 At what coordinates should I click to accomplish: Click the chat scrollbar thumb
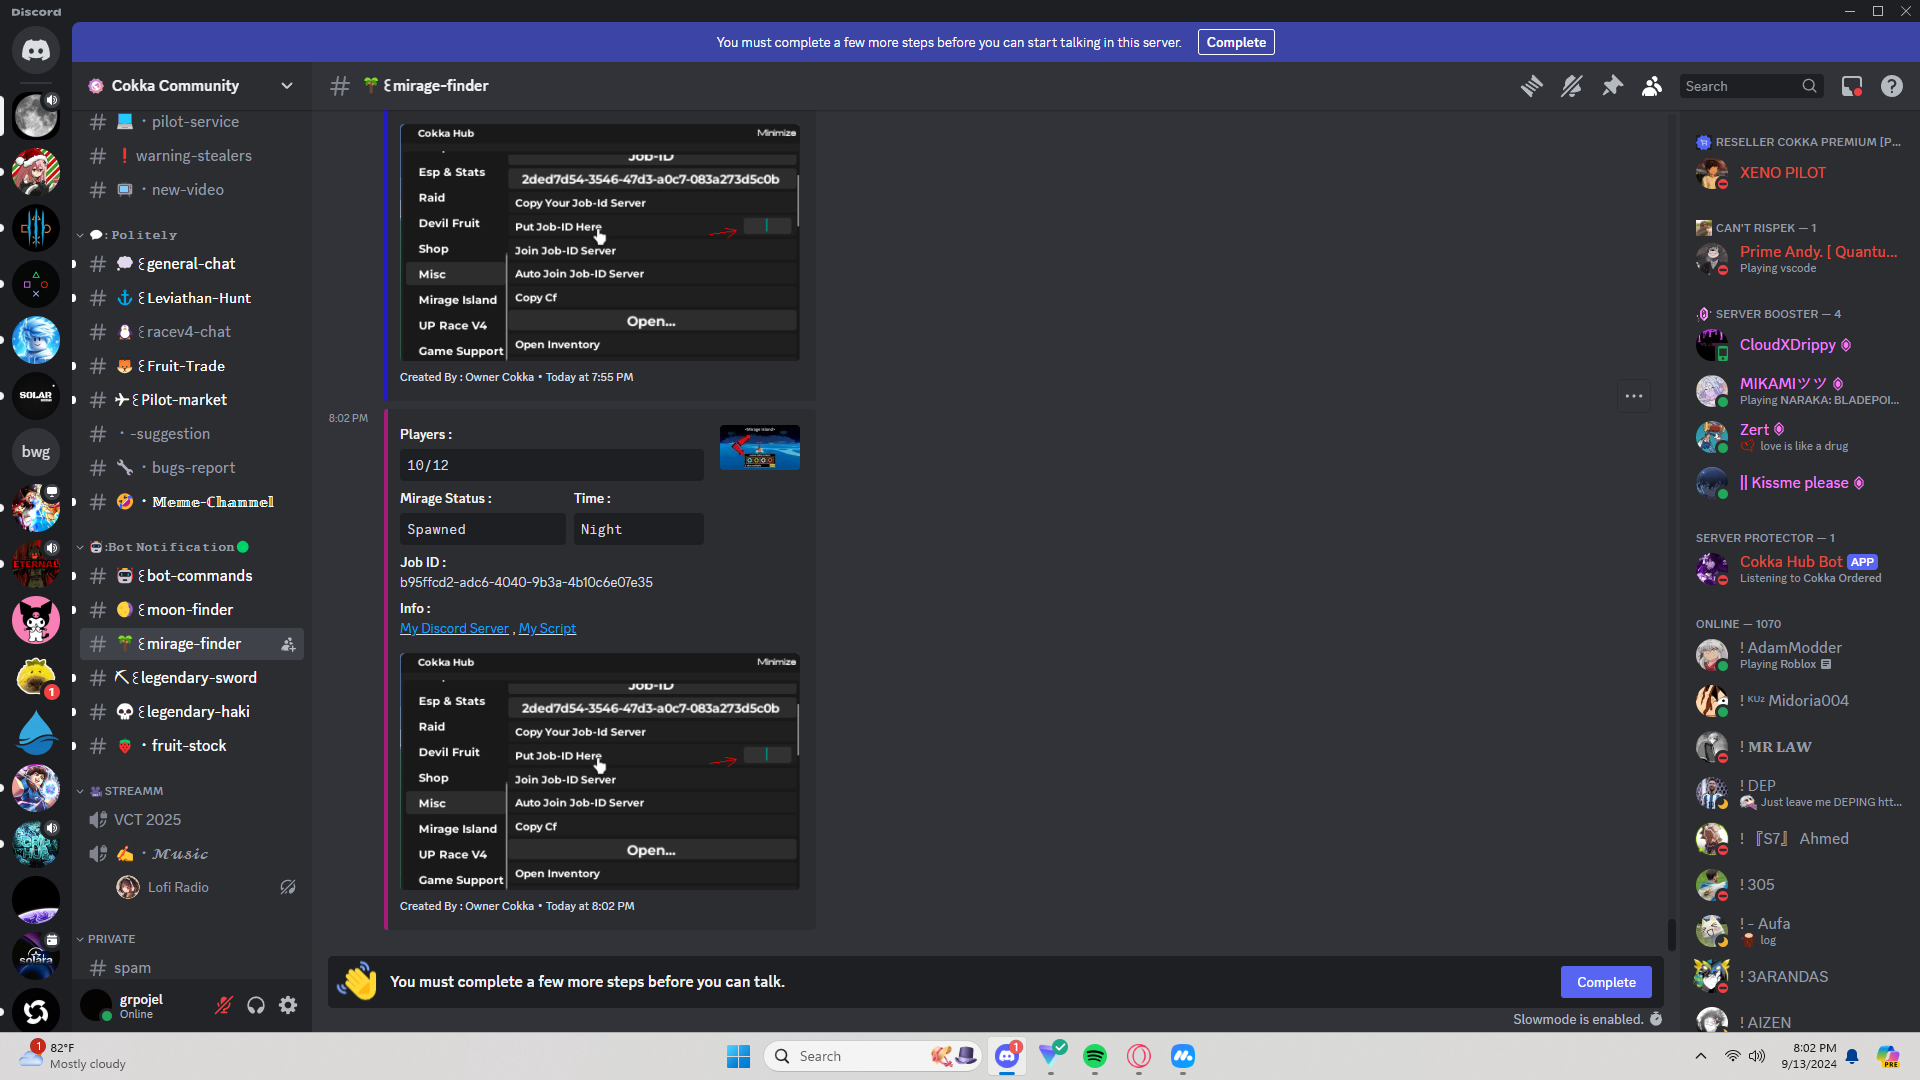click(x=1671, y=934)
